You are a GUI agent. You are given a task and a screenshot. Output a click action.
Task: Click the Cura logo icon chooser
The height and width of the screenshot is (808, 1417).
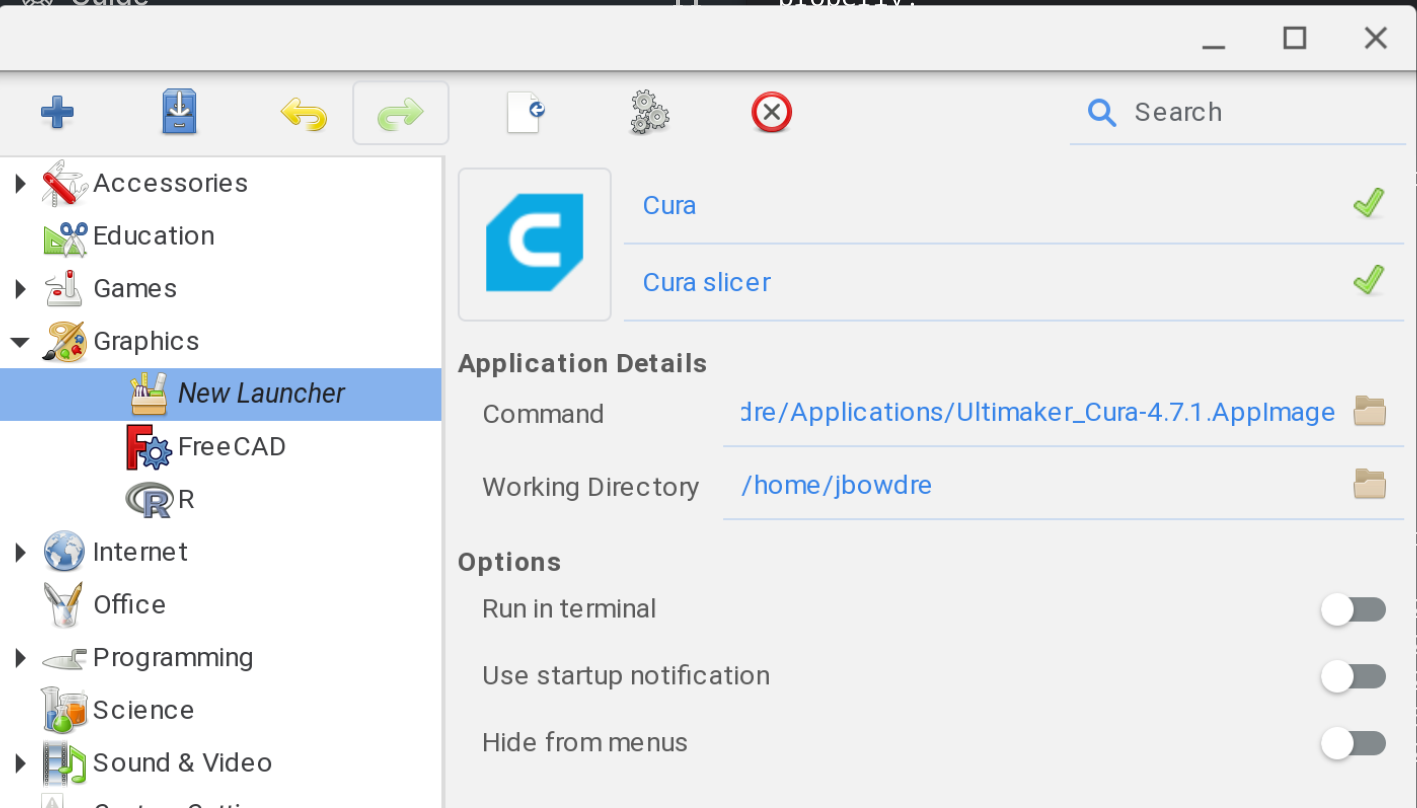pos(534,244)
